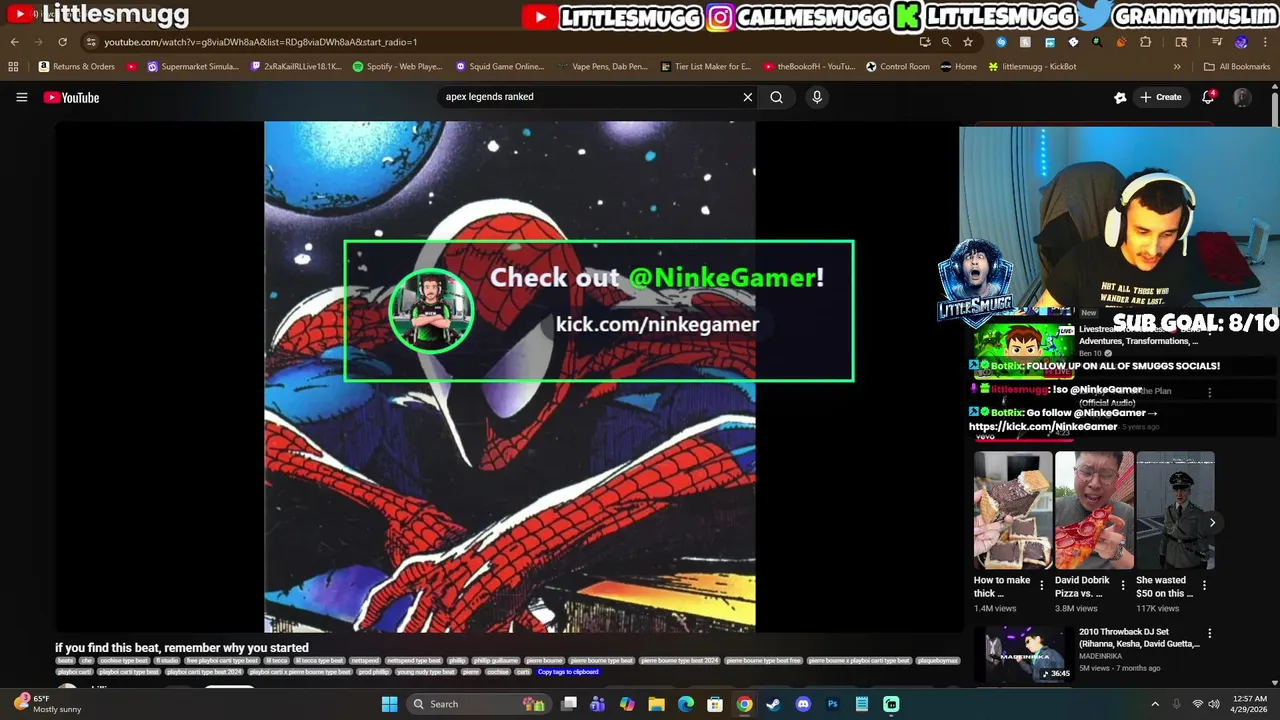Click the 'pierre bourne type beat 2024' tag

(x=680, y=661)
